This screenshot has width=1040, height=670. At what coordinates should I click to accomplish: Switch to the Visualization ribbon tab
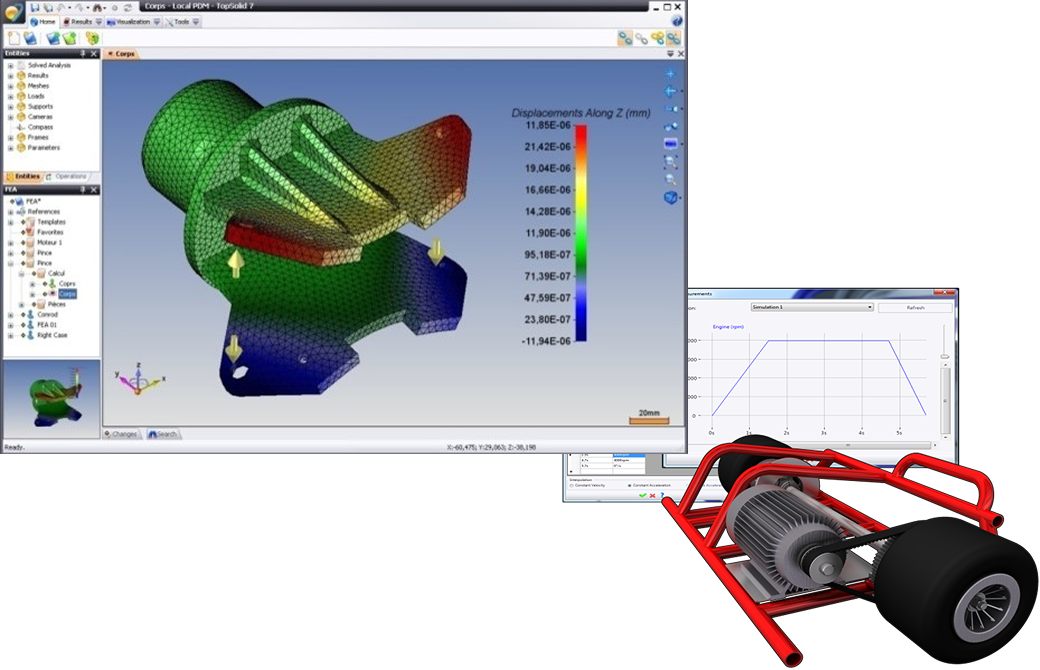pos(132,21)
